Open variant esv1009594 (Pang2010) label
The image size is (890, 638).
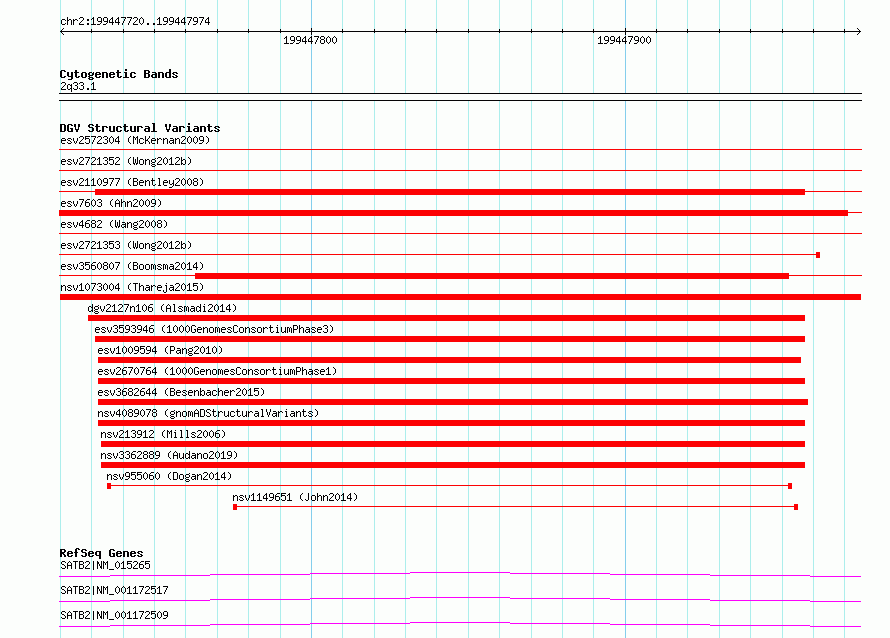point(160,350)
